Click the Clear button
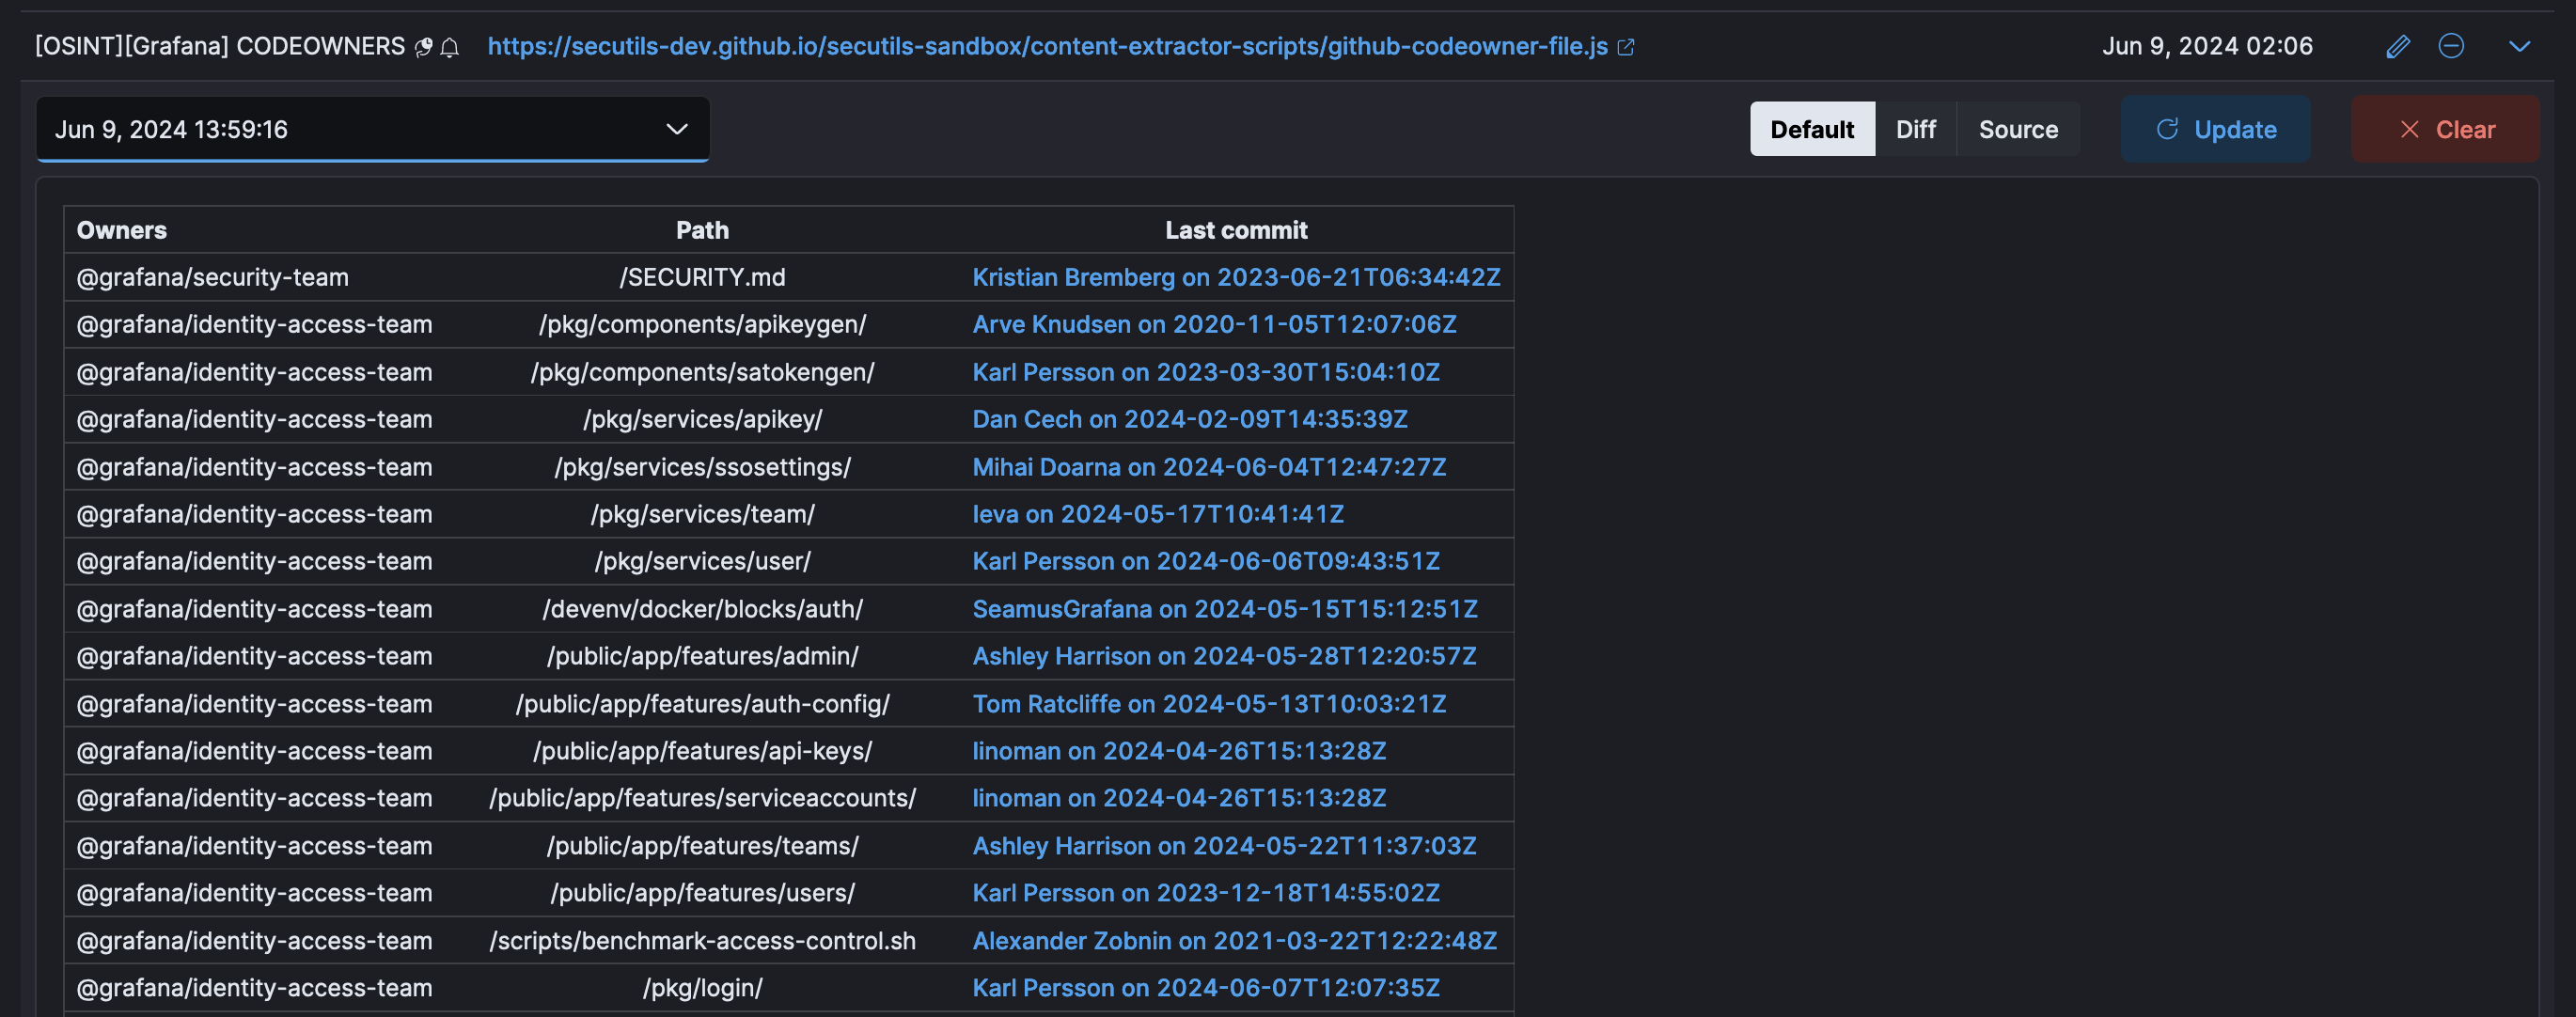The width and height of the screenshot is (2576, 1017). click(2445, 128)
